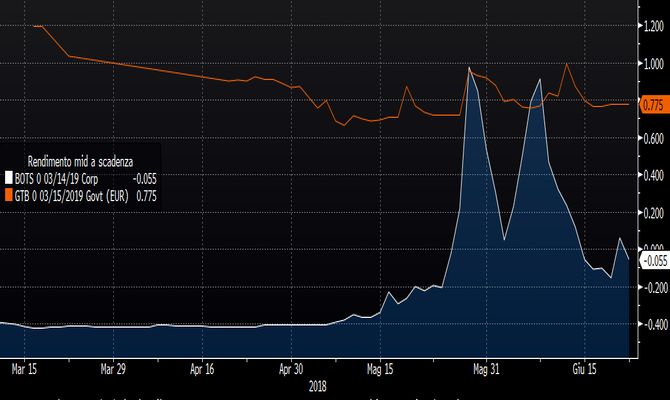The image size is (670, 400).
Task: Click the 1.200 y-axis label
Action: coord(653,27)
